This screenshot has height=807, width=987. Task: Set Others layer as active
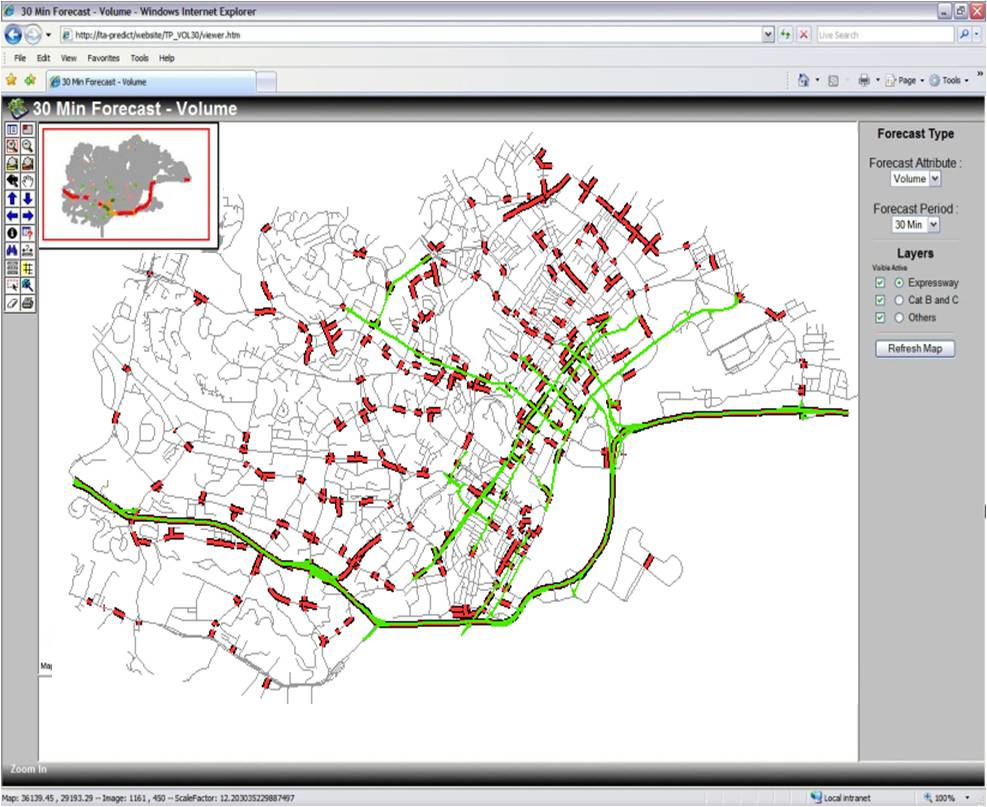point(899,318)
